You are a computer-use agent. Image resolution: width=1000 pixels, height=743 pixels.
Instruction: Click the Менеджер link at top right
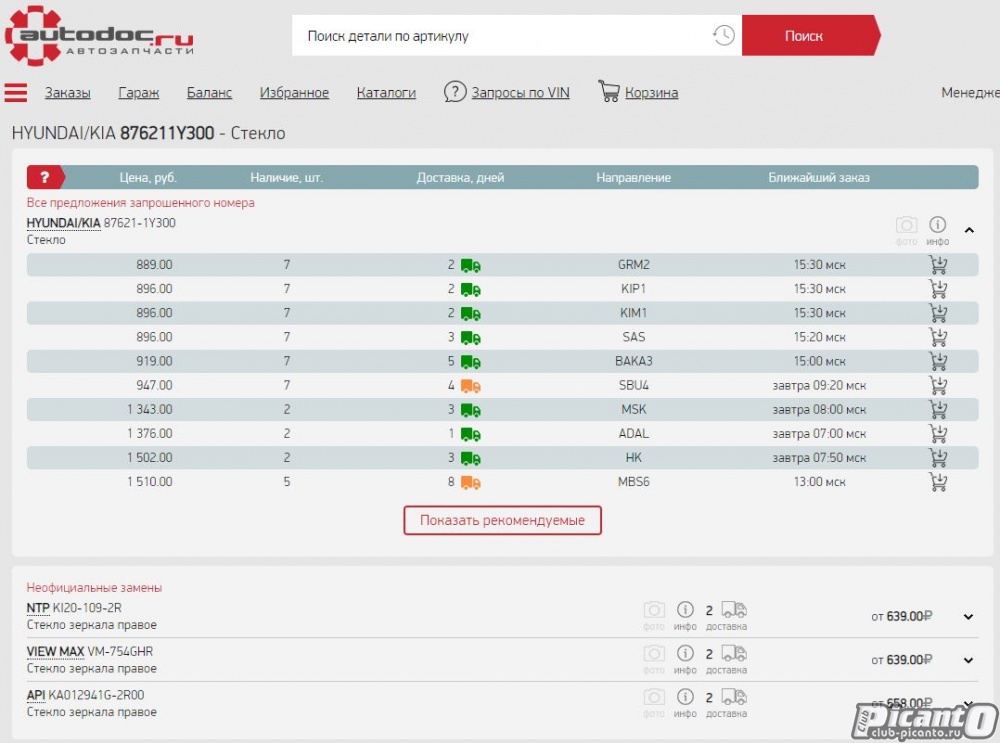click(970, 92)
